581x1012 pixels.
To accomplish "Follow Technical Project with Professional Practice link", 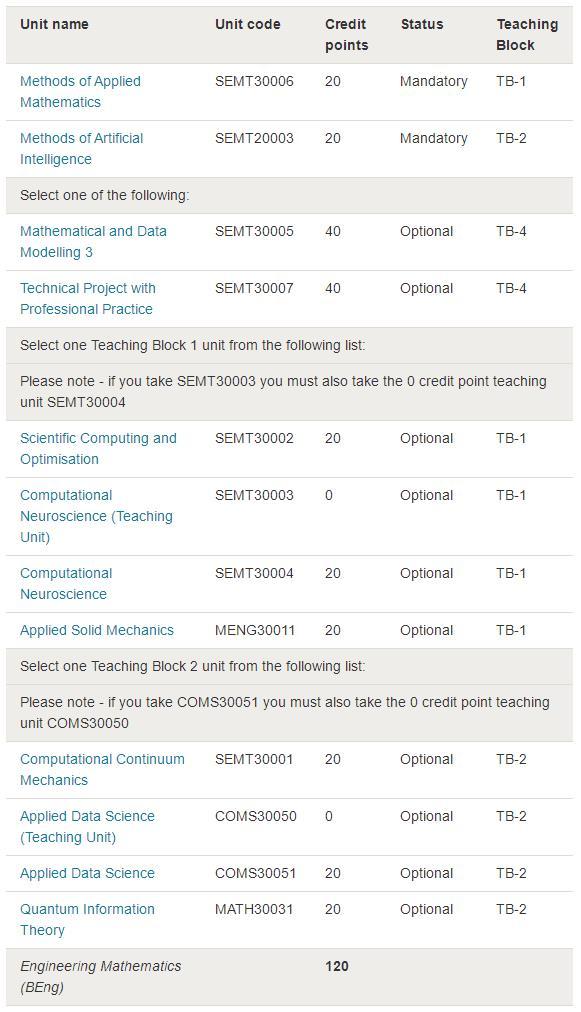I will pos(88,298).
